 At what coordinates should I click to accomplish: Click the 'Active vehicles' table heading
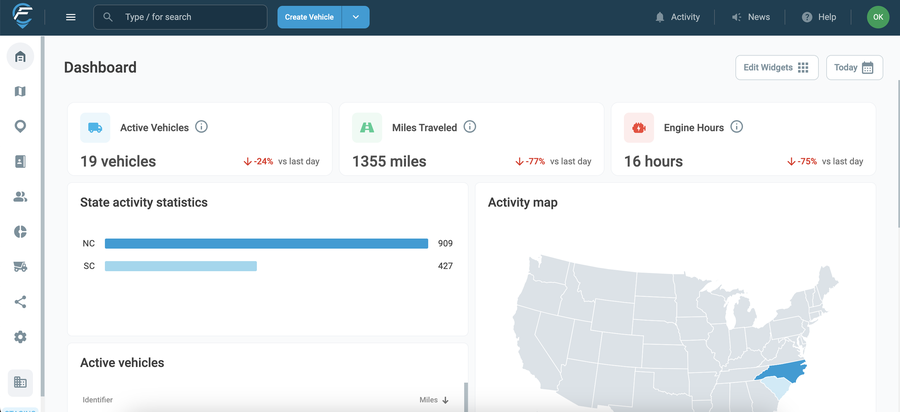pos(122,363)
